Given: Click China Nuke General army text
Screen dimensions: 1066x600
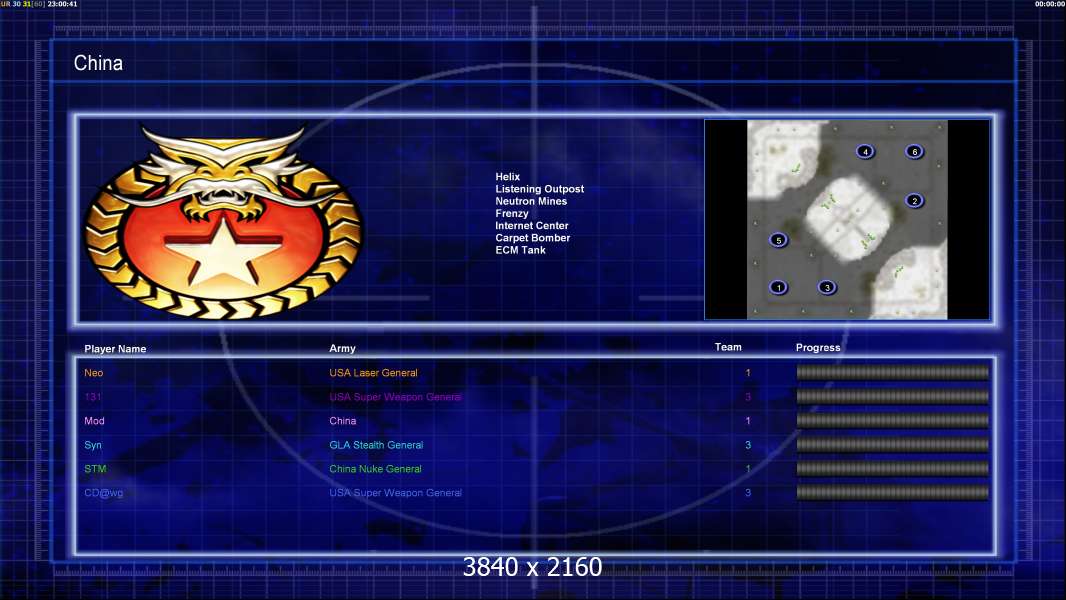Looking at the screenshot, I should tap(375, 469).
